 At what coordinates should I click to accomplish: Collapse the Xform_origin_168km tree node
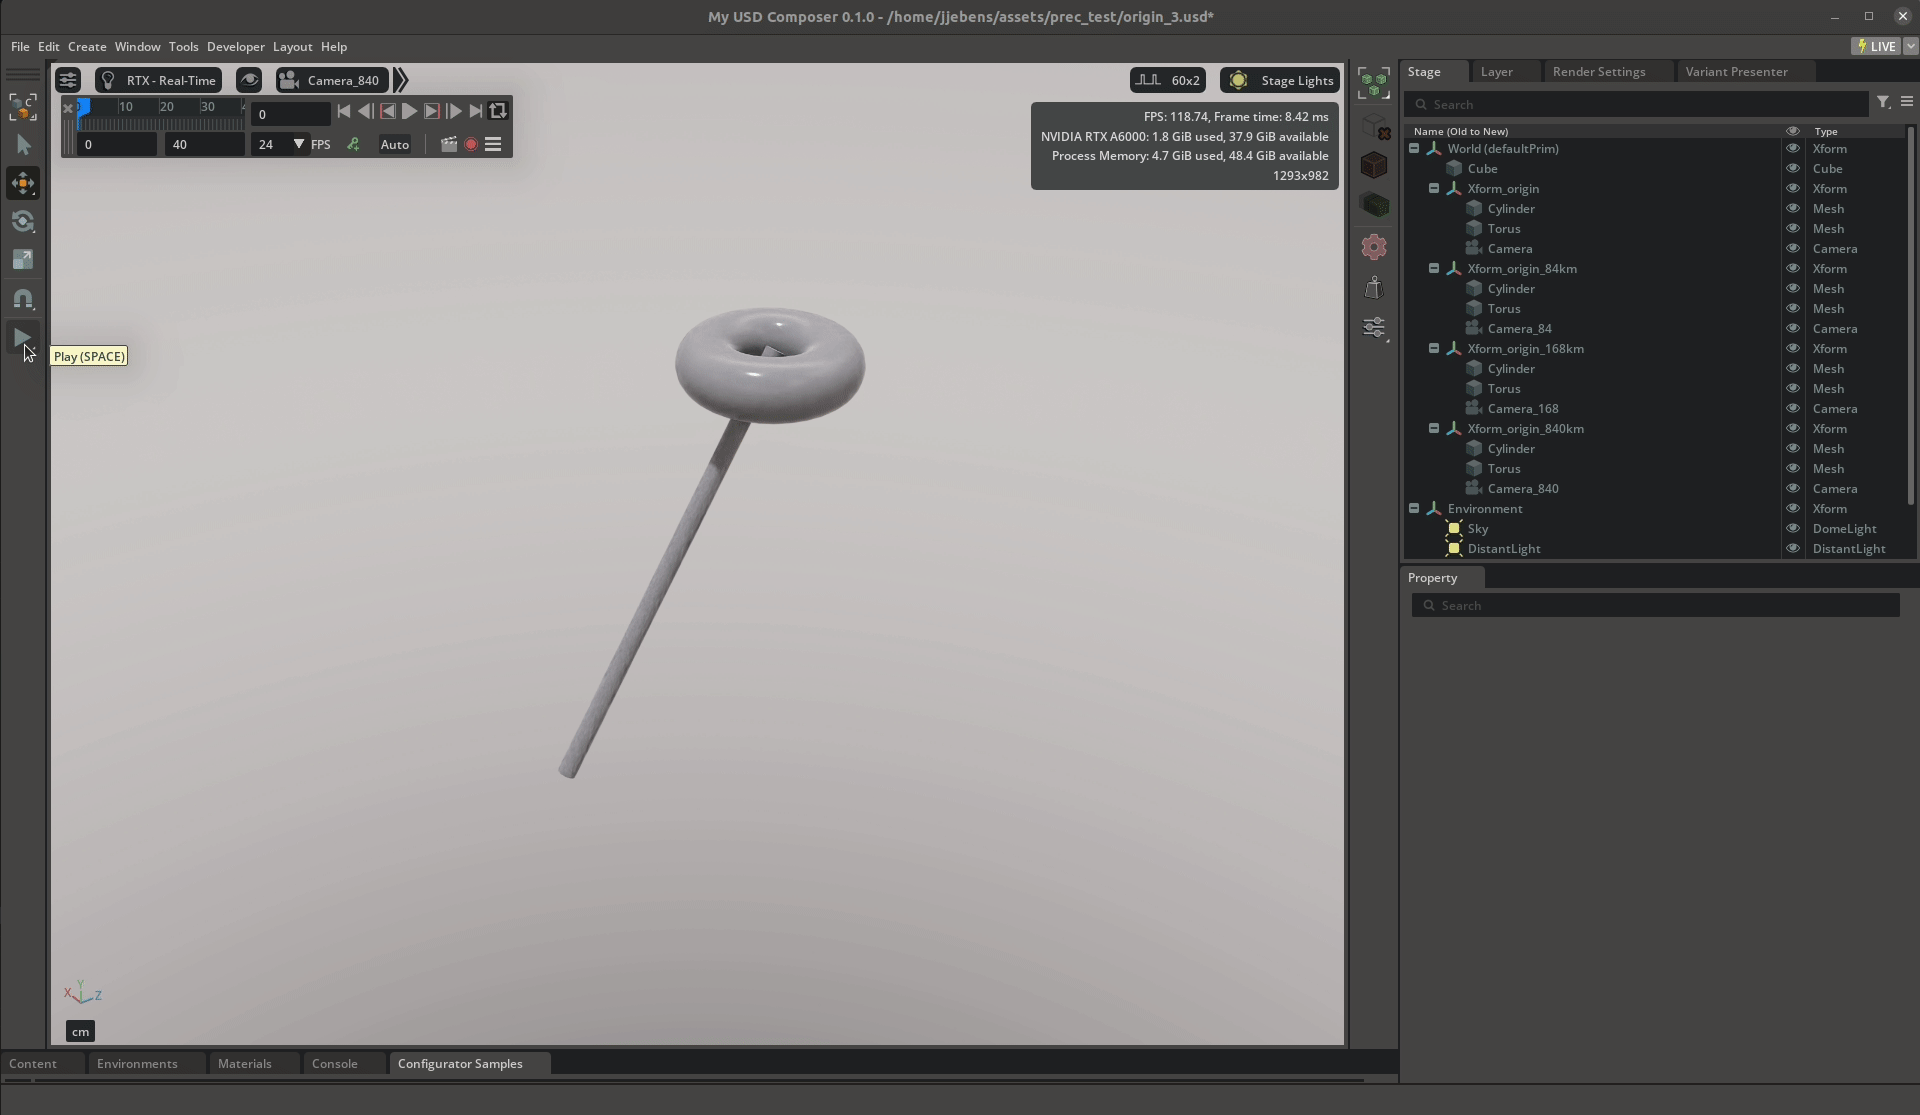click(1434, 348)
